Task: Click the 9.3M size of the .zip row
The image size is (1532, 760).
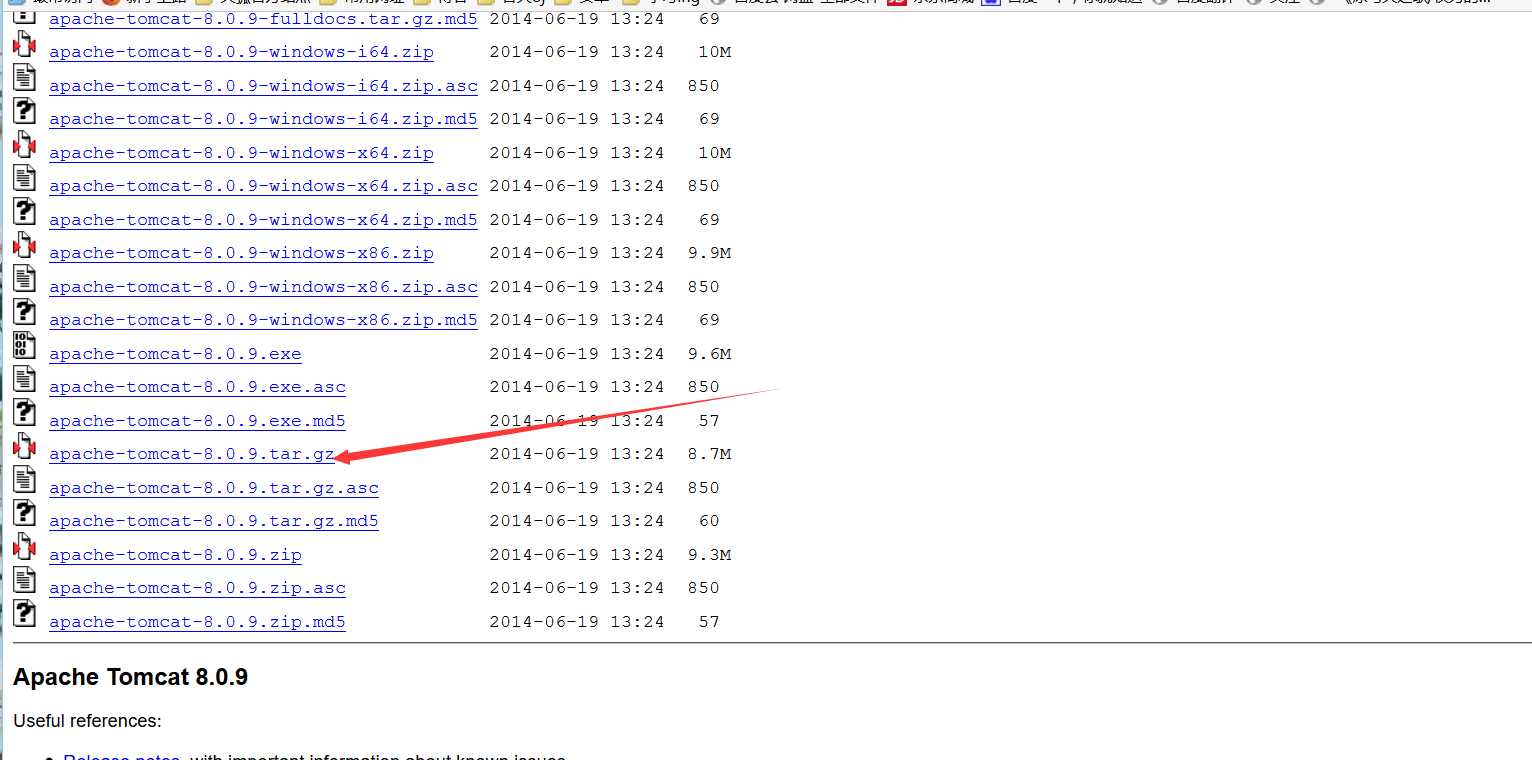Action: (709, 555)
